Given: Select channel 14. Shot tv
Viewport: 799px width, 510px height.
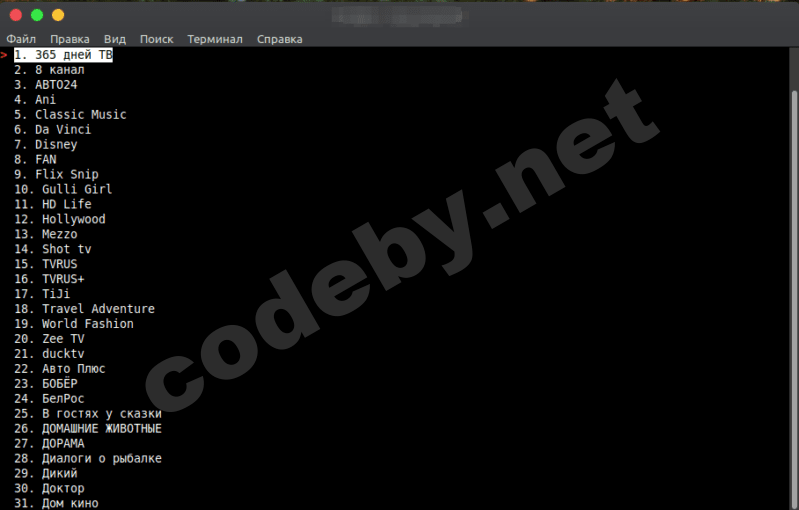Looking at the screenshot, I should point(52,249).
